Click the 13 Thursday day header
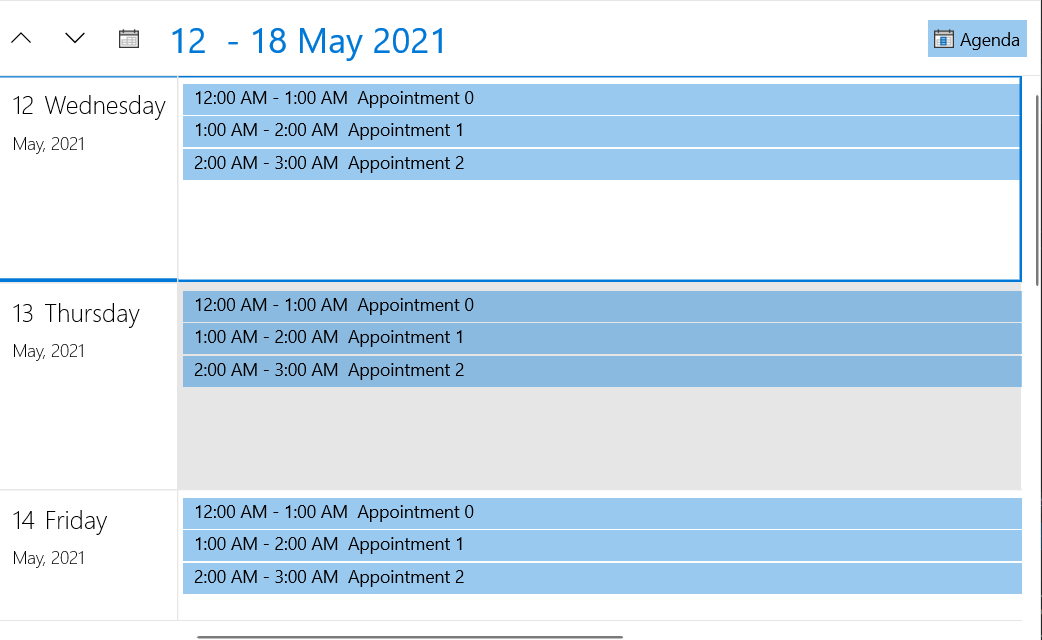 (76, 314)
